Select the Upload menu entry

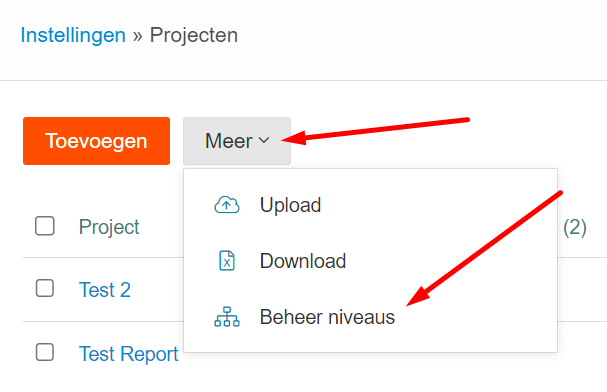370,205
